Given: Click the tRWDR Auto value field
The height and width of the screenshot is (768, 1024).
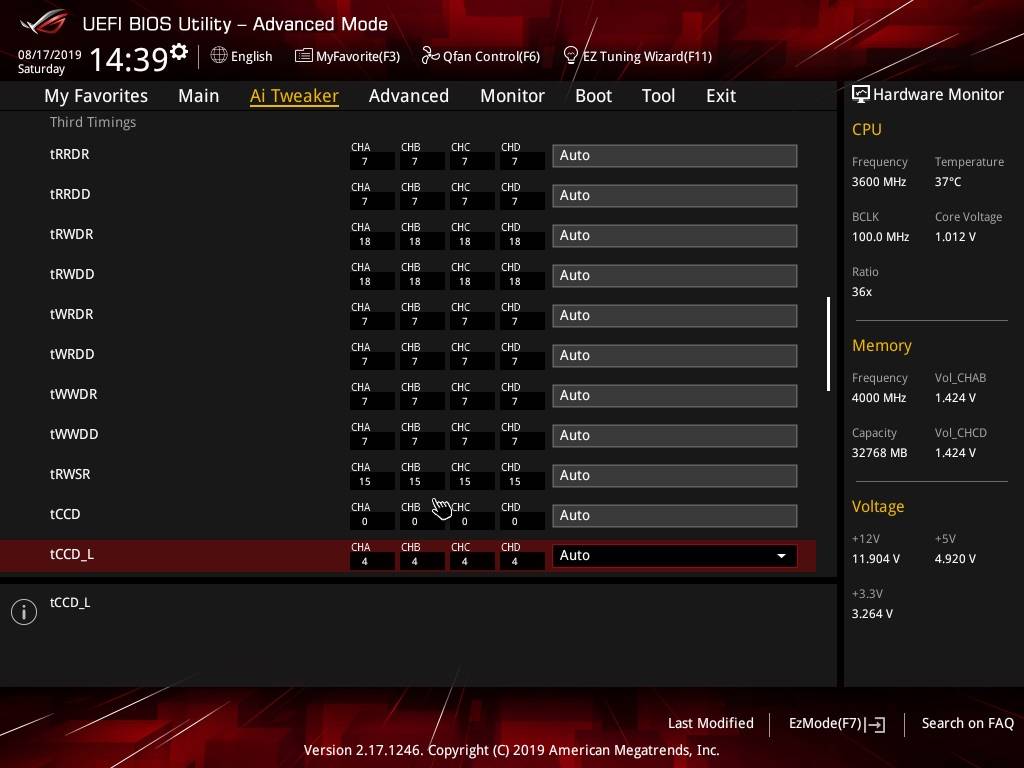Looking at the screenshot, I should click(x=675, y=236).
